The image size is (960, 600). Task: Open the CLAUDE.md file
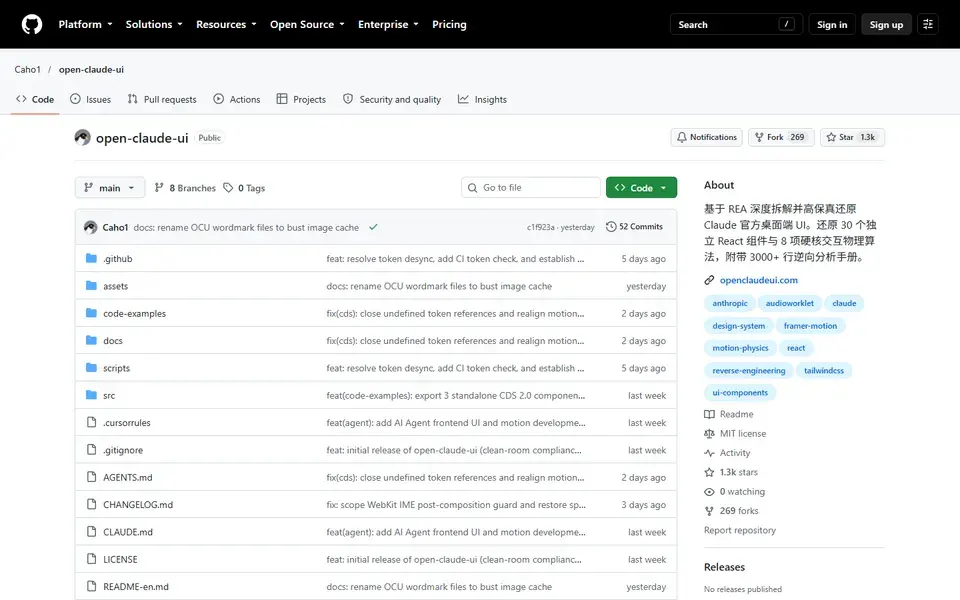(127, 532)
